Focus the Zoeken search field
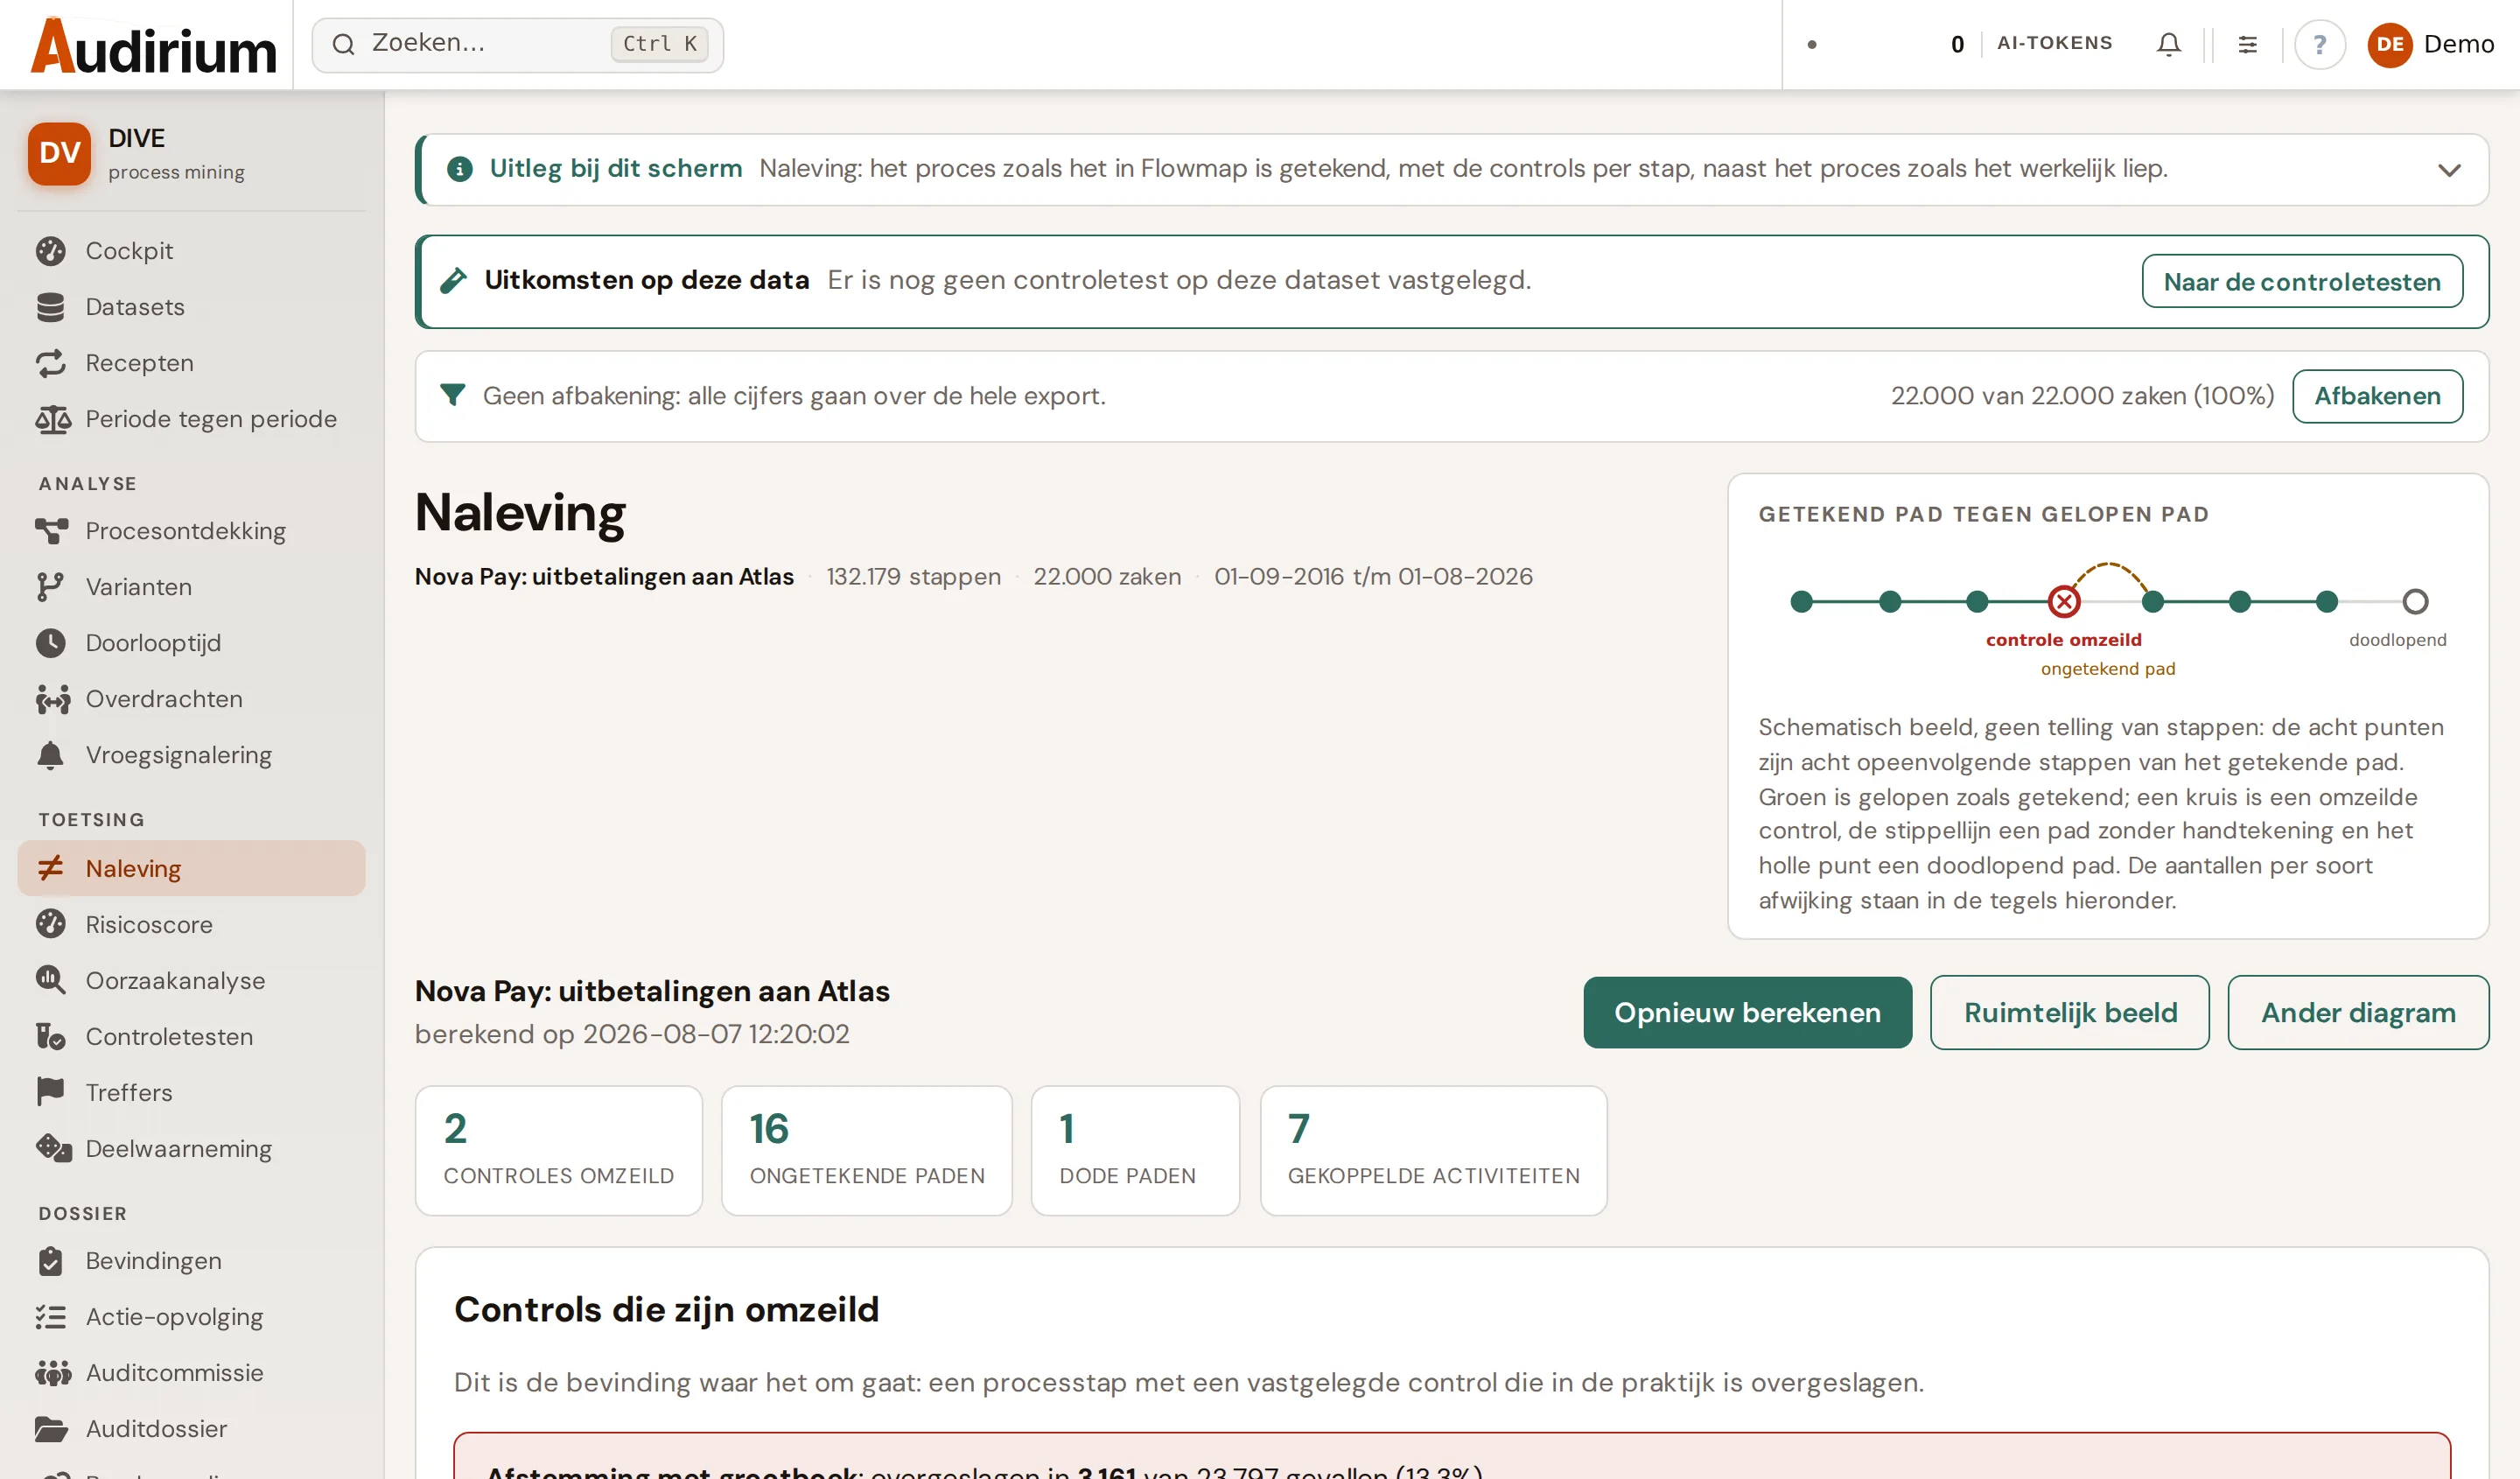Screen dimensions: 2520x1479 coord(517,44)
